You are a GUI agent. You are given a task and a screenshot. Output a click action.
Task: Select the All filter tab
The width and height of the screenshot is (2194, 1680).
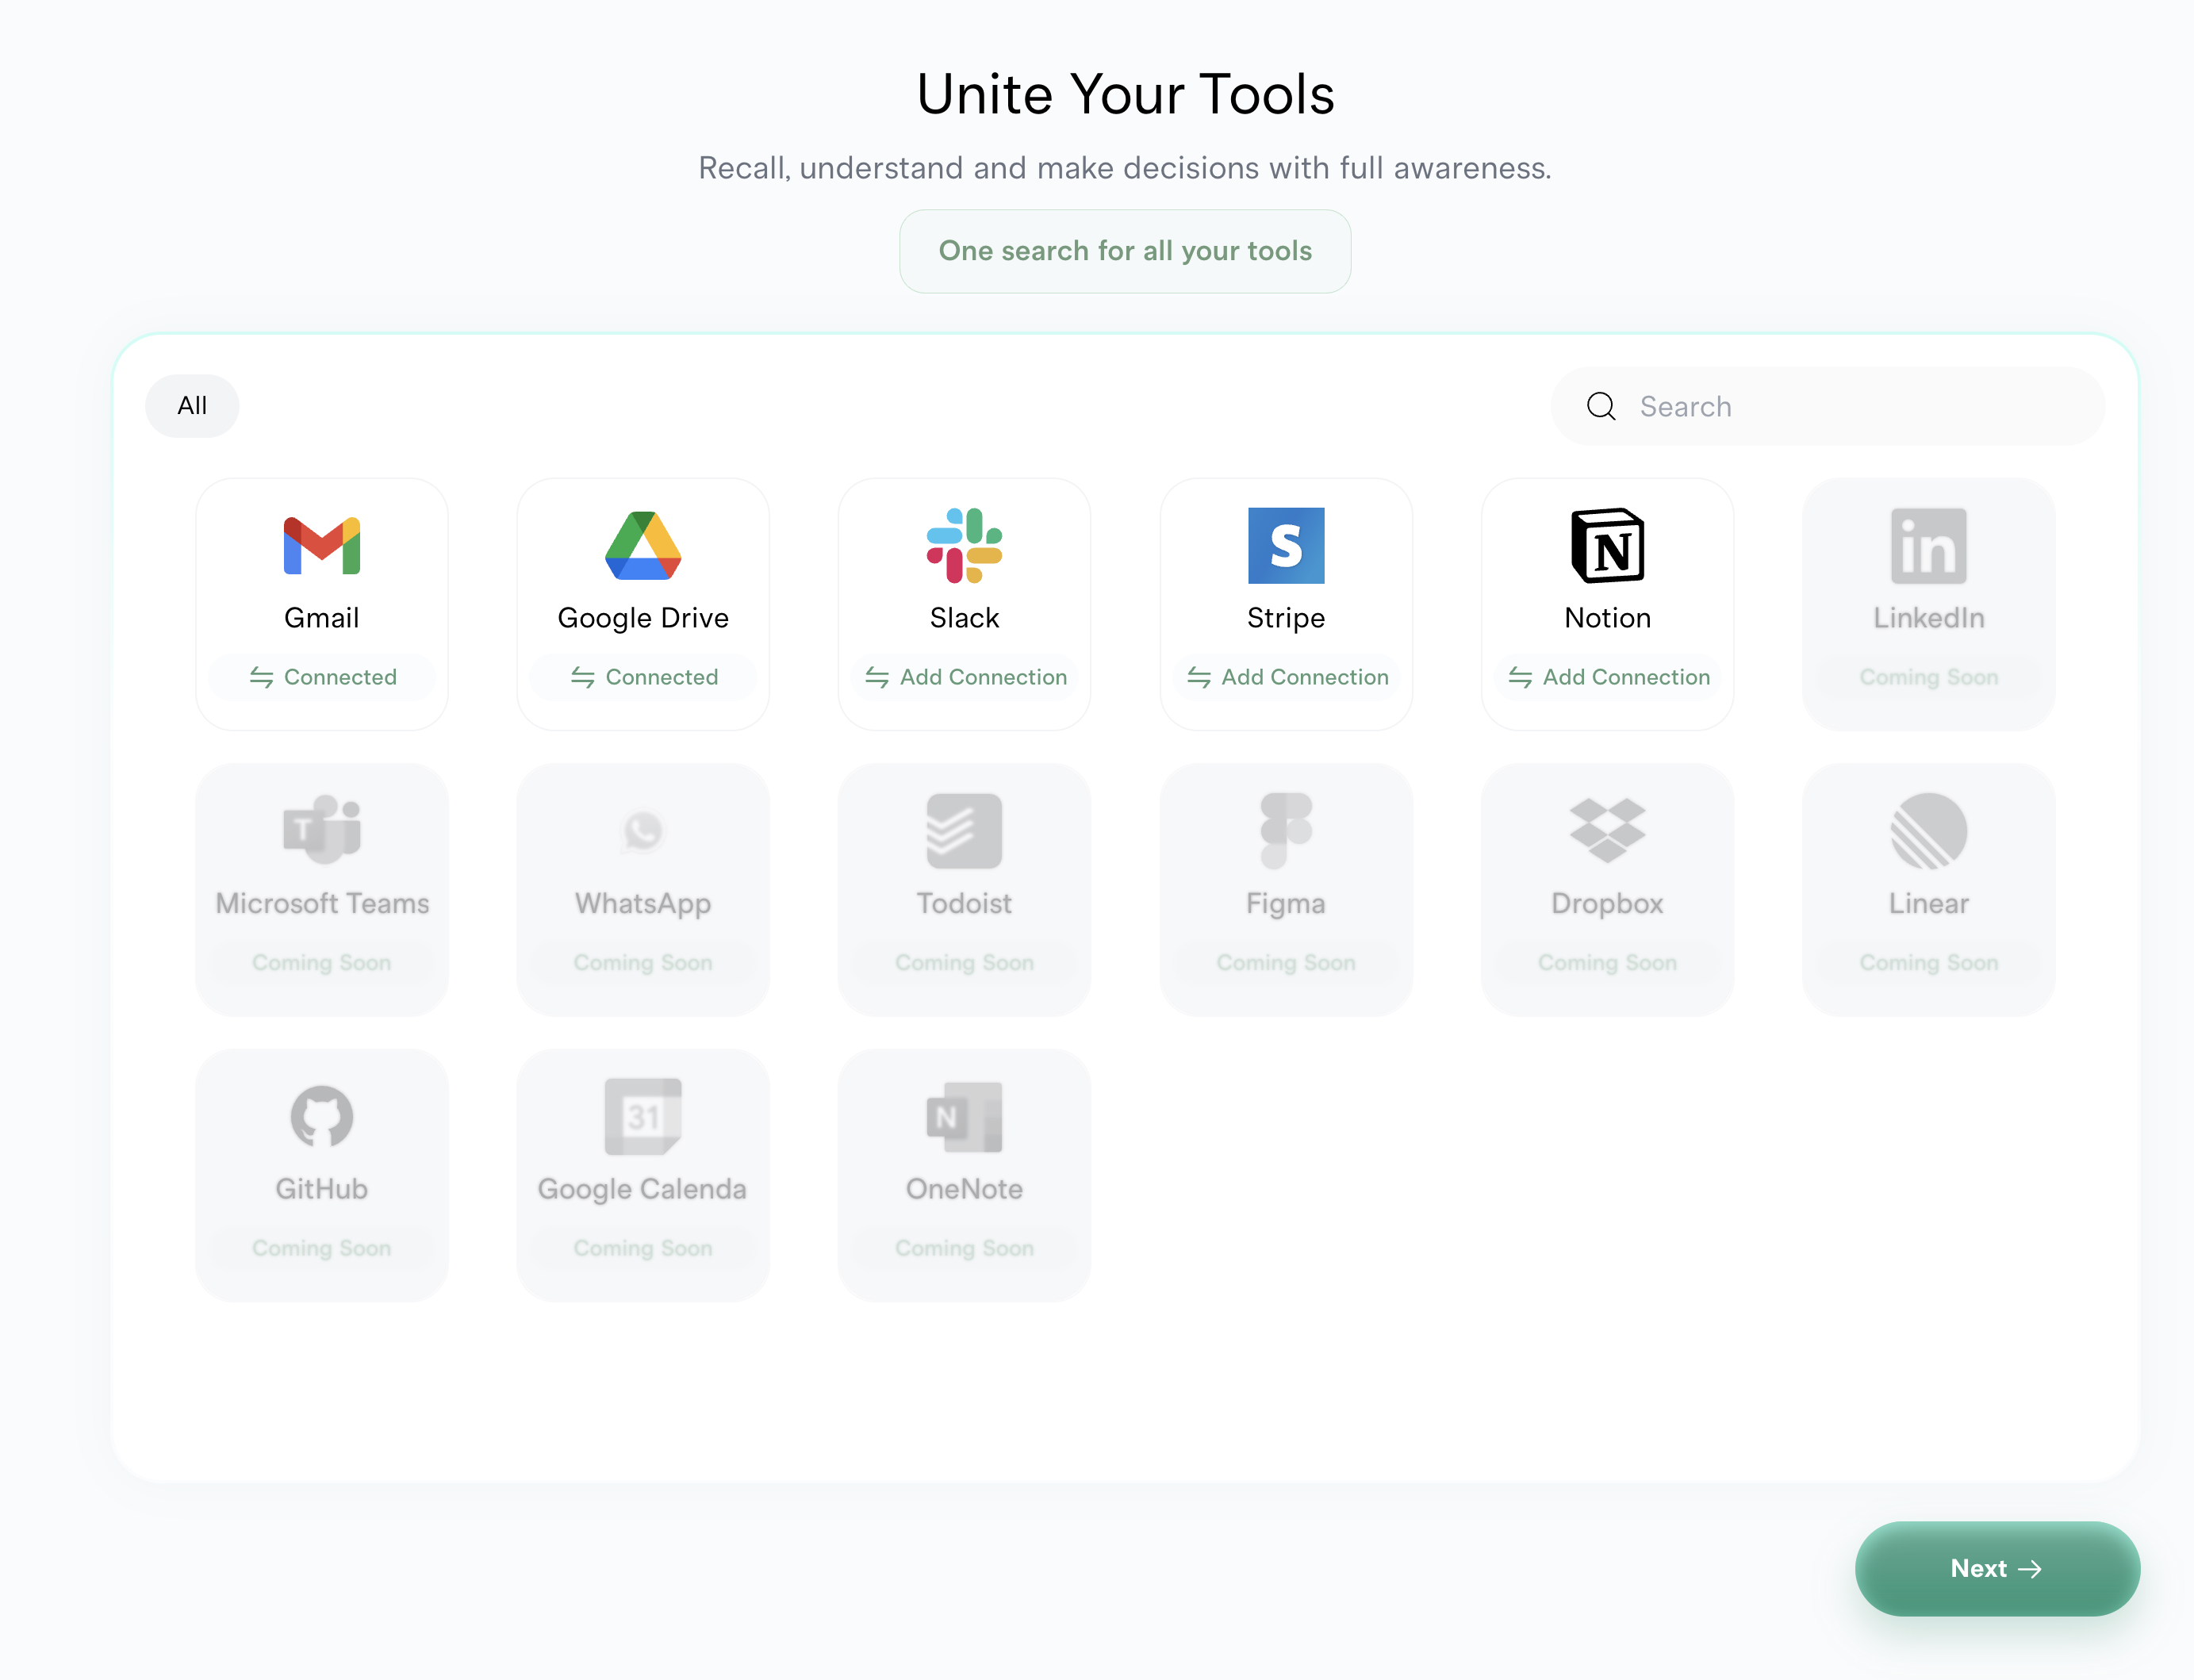(192, 406)
